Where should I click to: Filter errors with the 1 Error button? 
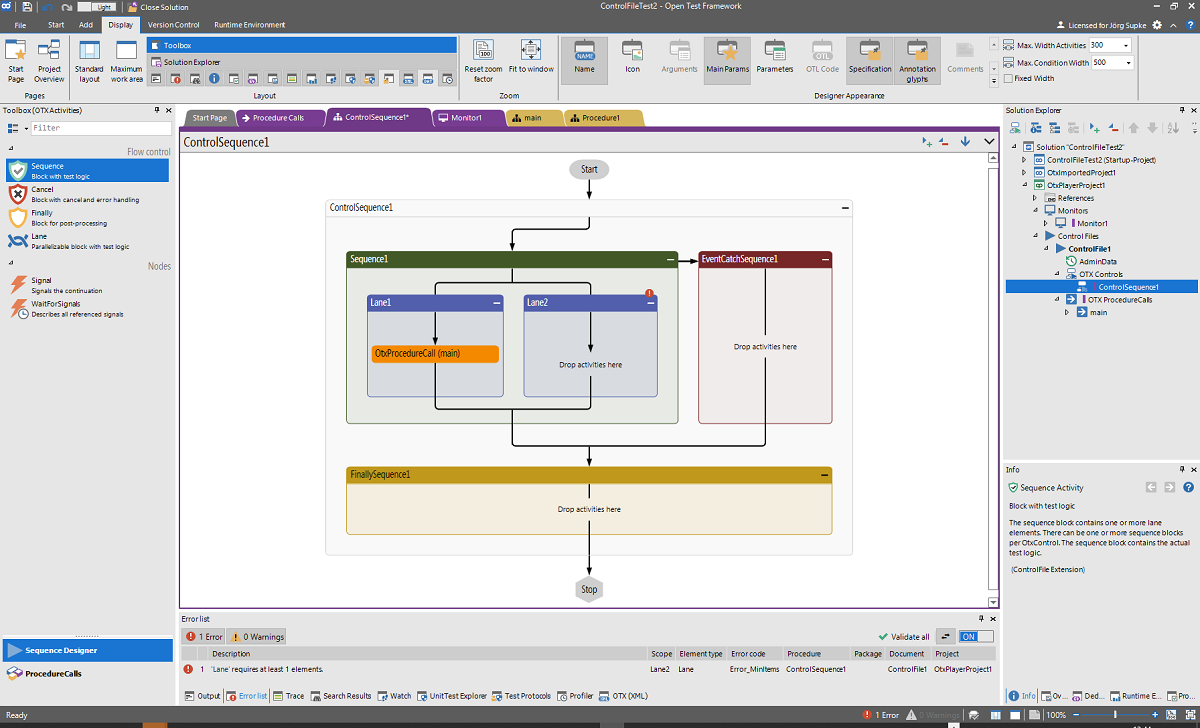[x=205, y=636]
